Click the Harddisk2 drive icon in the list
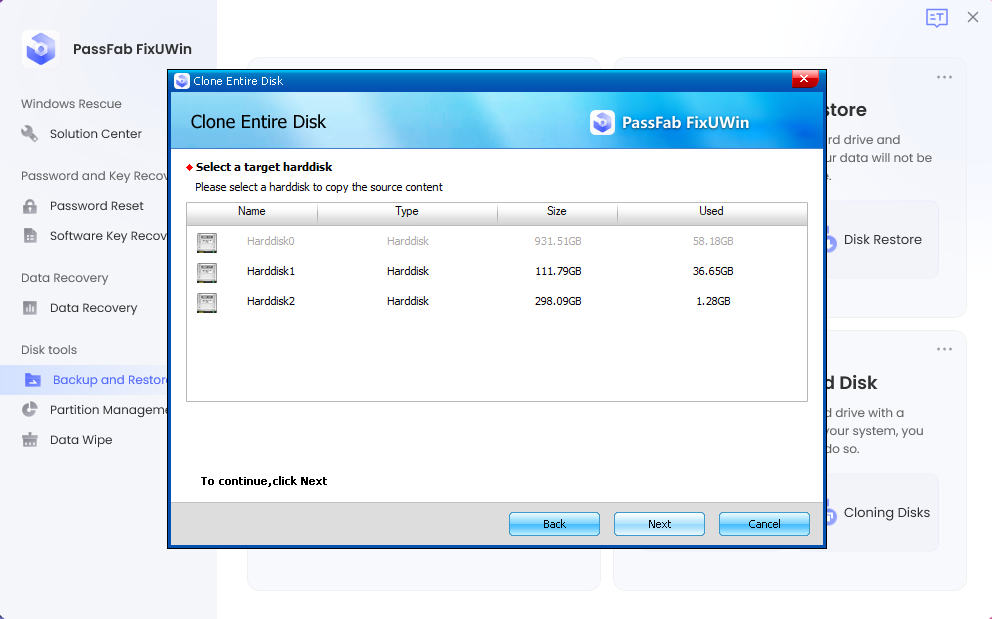This screenshot has height=619, width=992. tap(207, 302)
